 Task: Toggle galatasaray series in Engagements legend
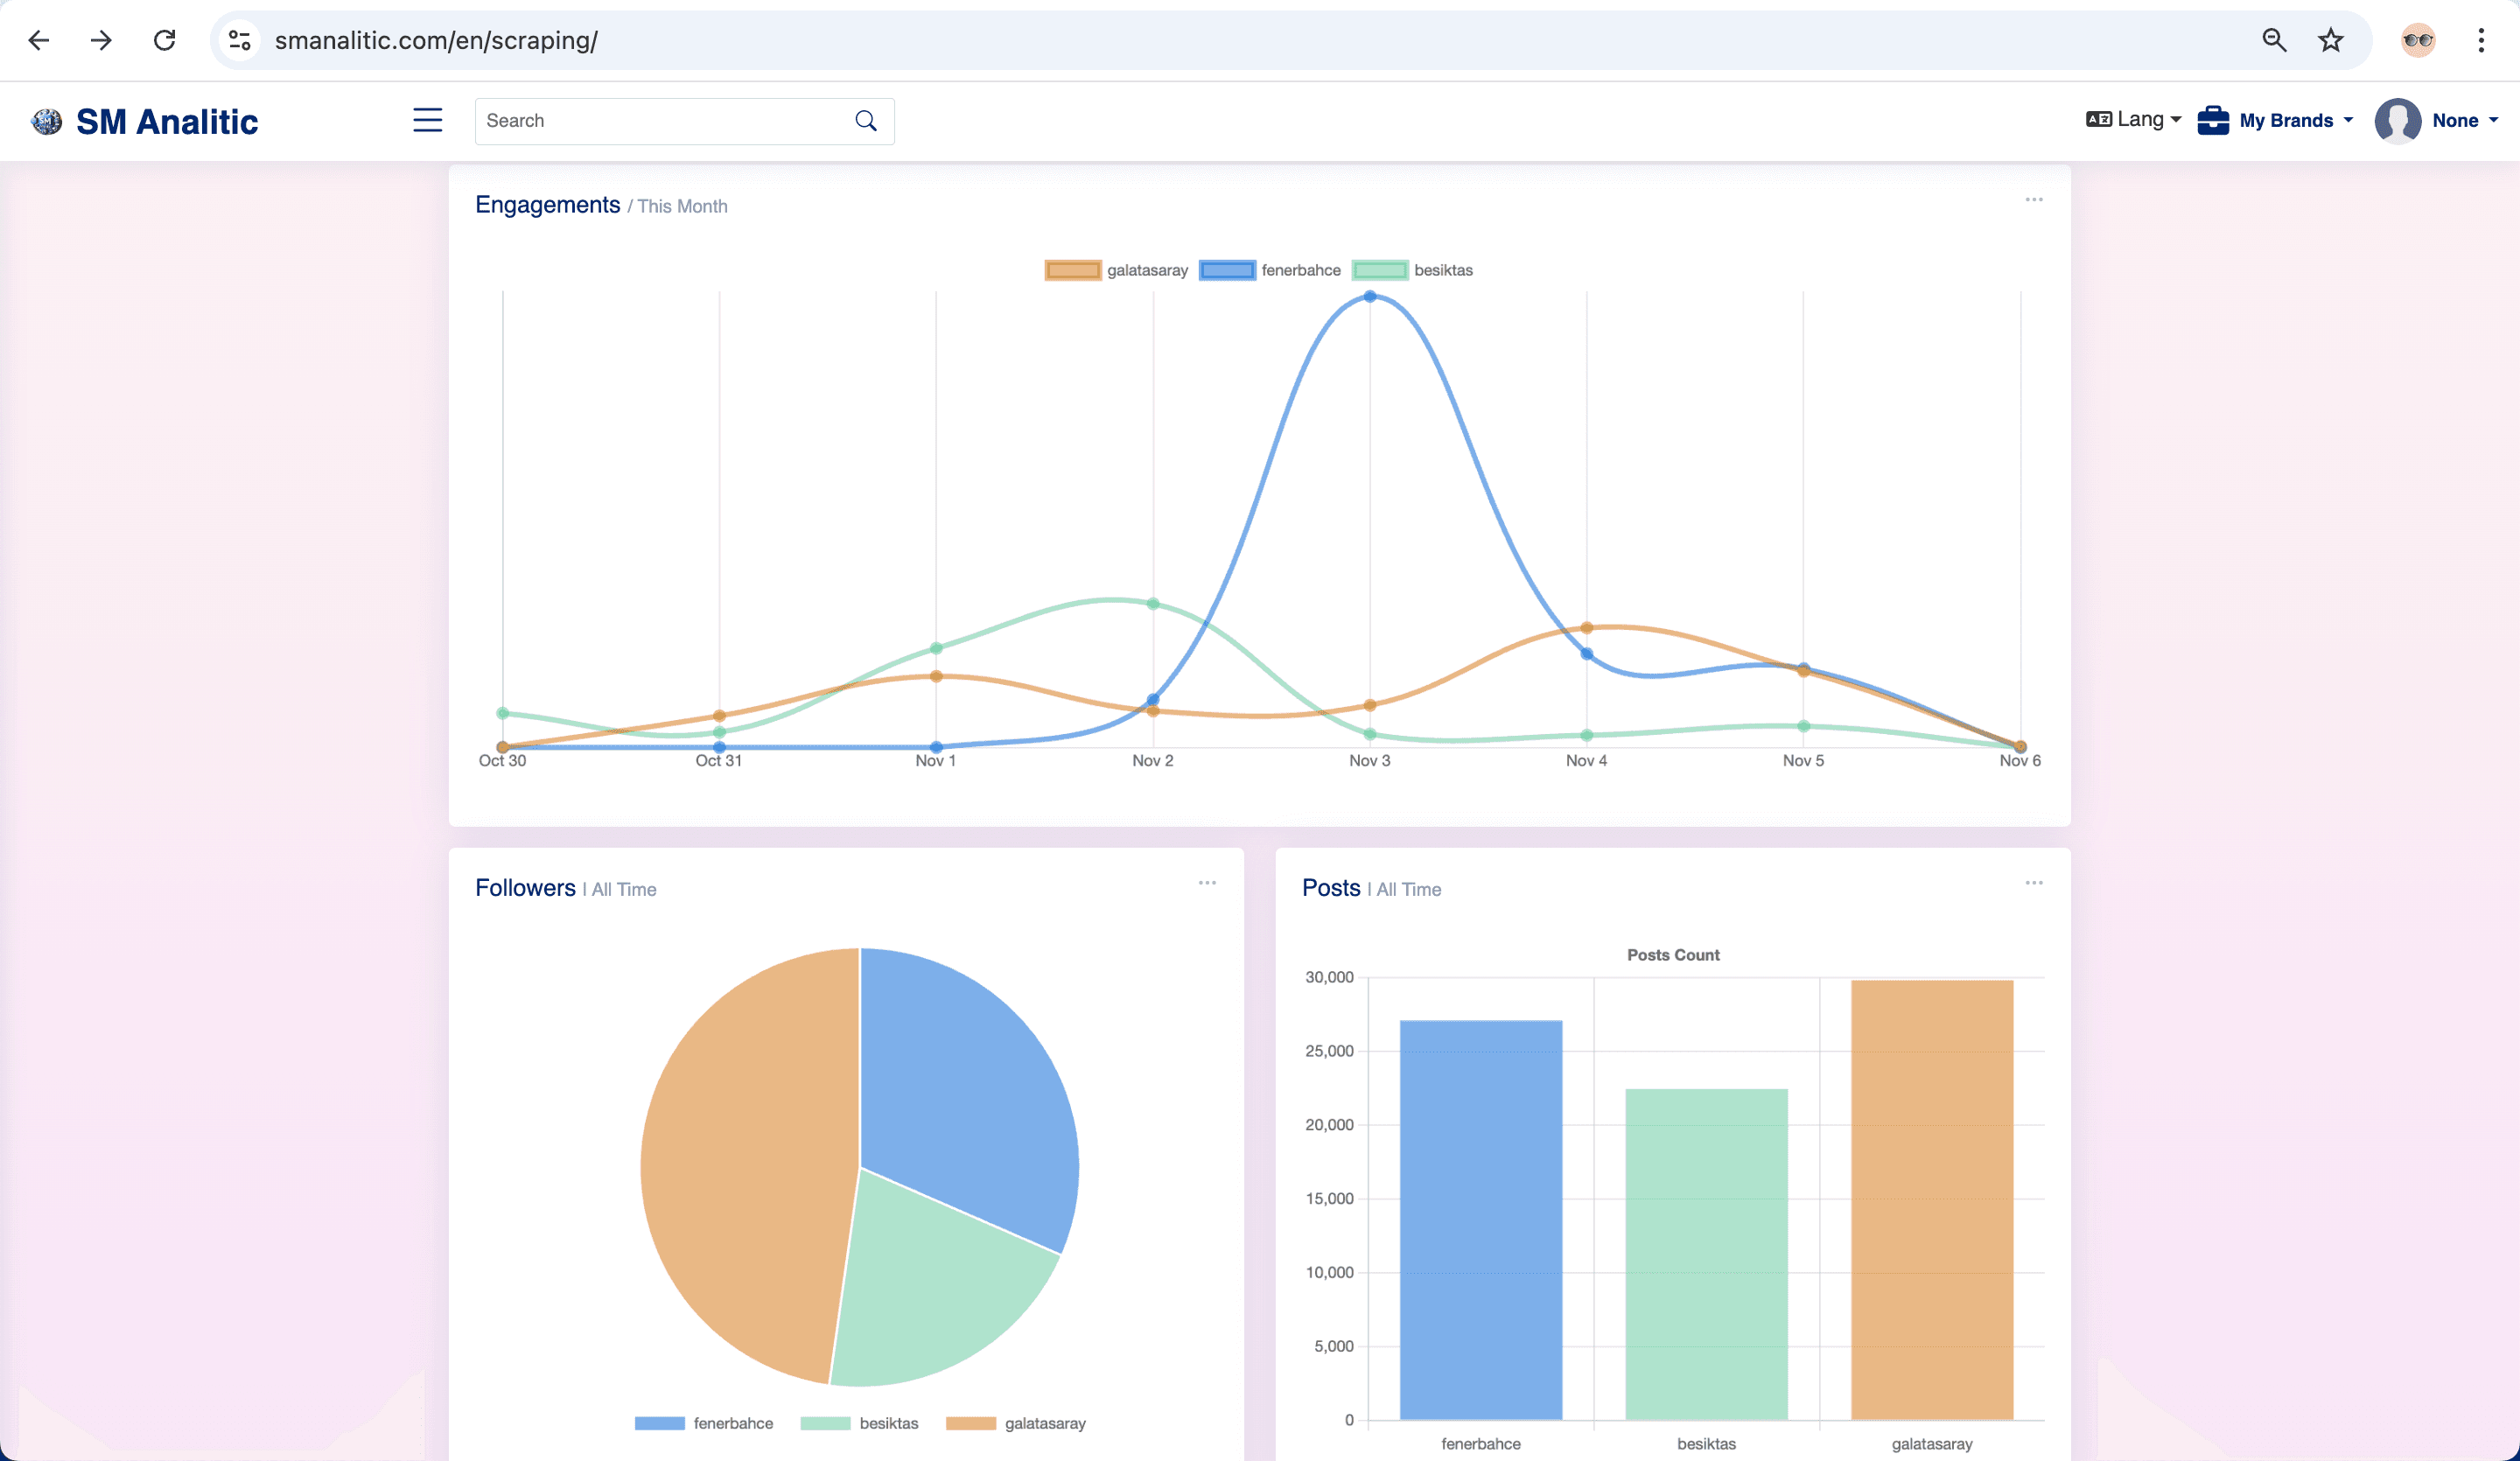(x=1116, y=270)
